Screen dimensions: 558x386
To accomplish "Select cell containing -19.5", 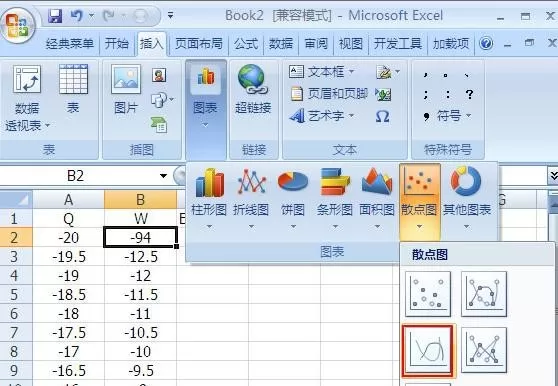I will coord(68,257).
